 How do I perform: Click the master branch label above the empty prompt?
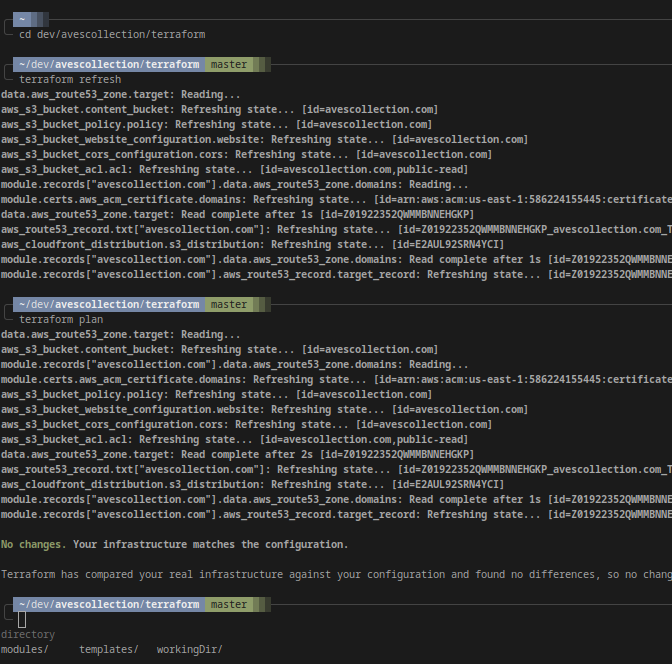[229, 604]
